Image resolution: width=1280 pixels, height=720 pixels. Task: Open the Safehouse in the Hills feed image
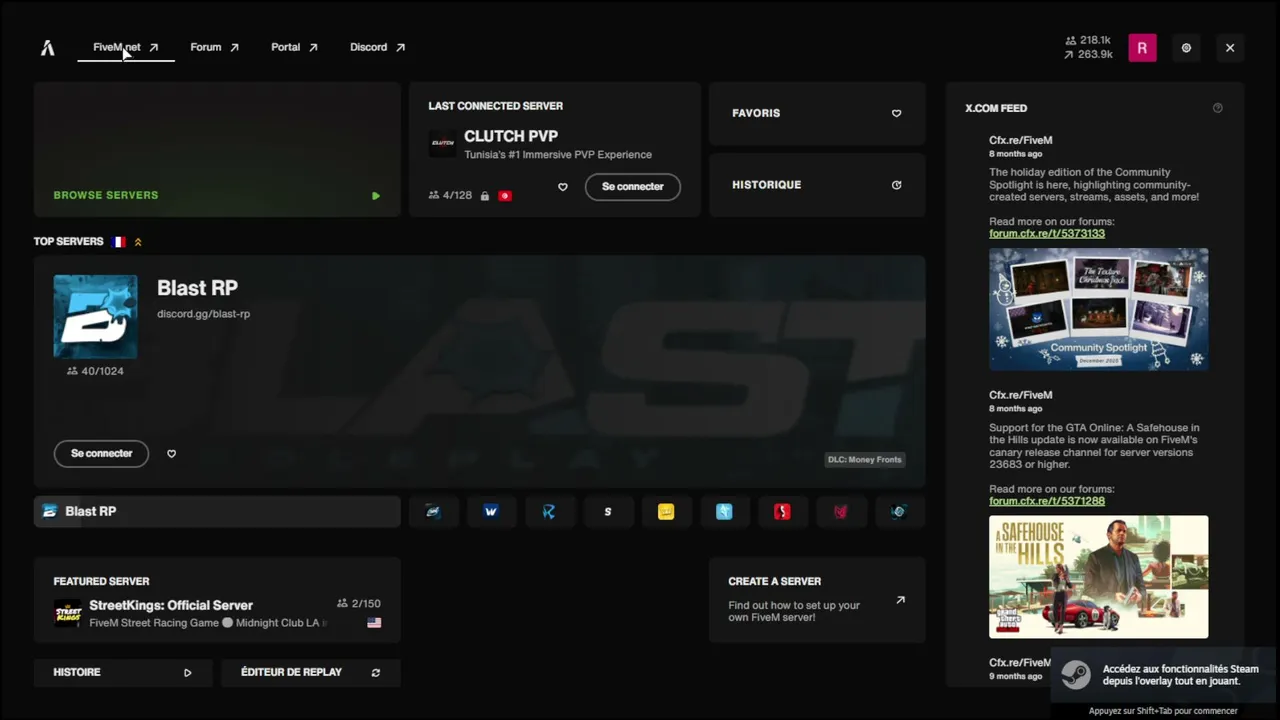click(x=1098, y=577)
